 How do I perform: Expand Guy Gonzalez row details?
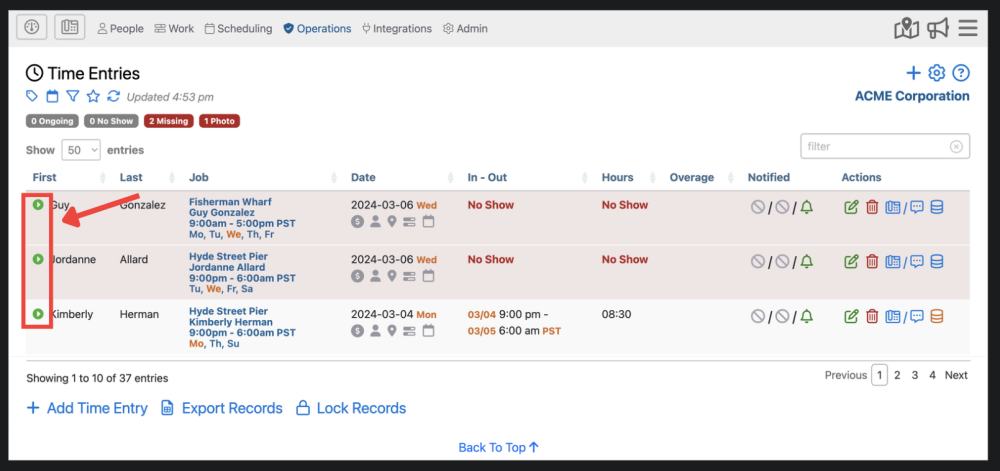[38, 205]
